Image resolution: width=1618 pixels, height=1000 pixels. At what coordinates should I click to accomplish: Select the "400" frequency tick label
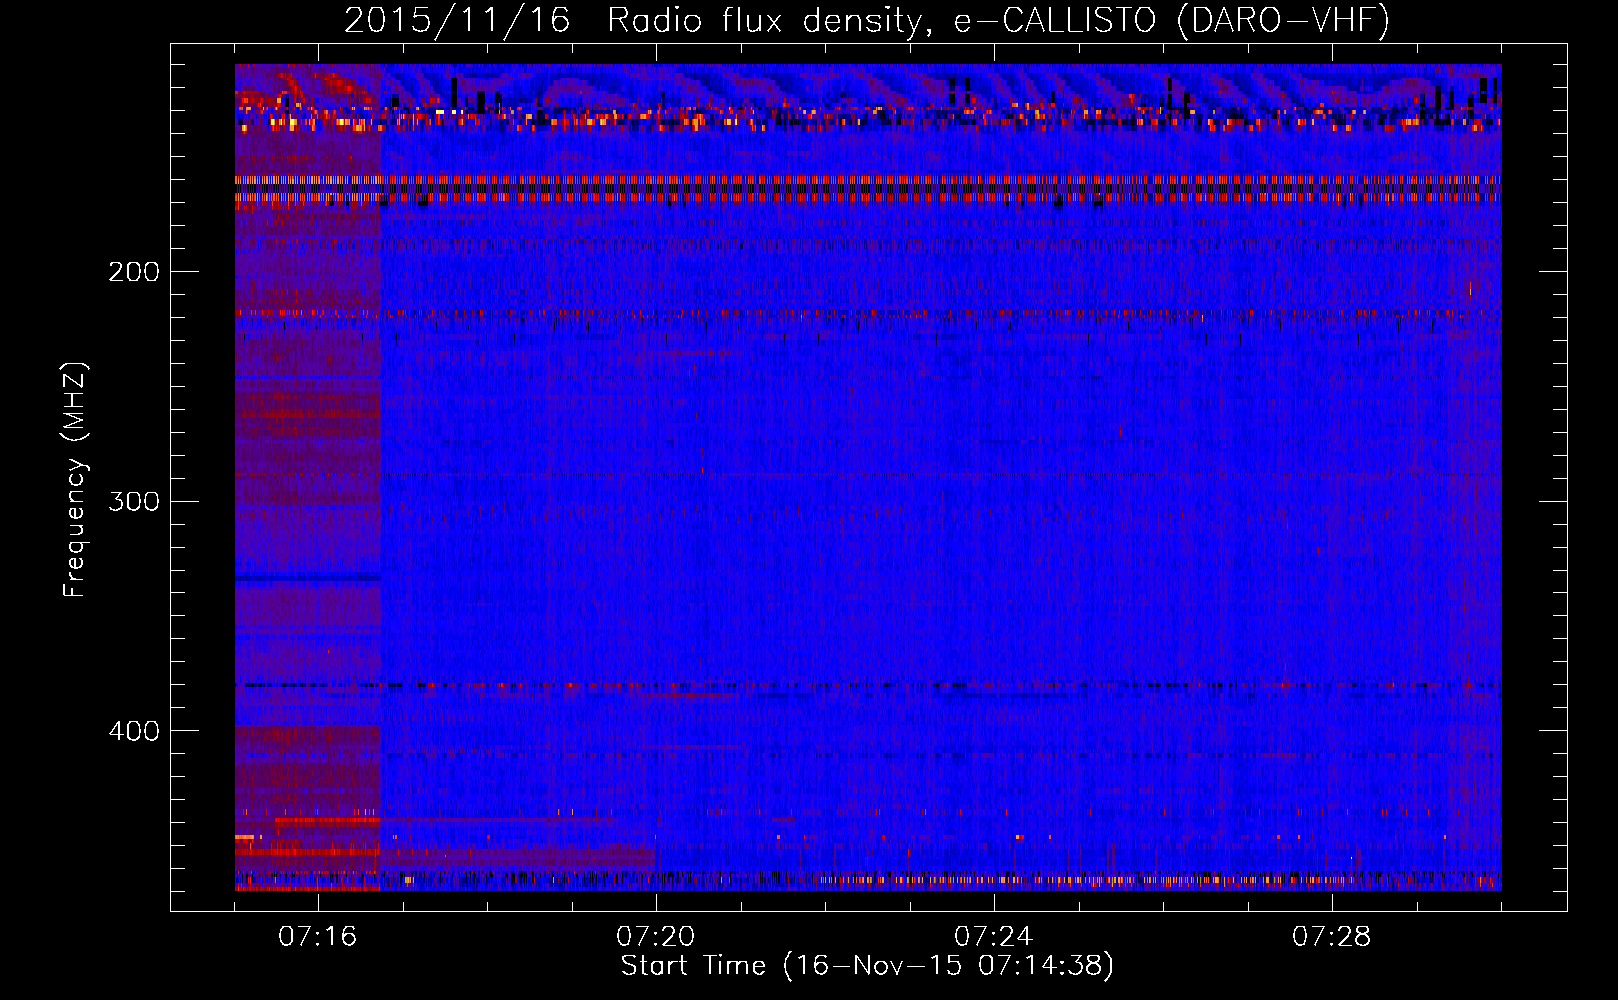134,731
